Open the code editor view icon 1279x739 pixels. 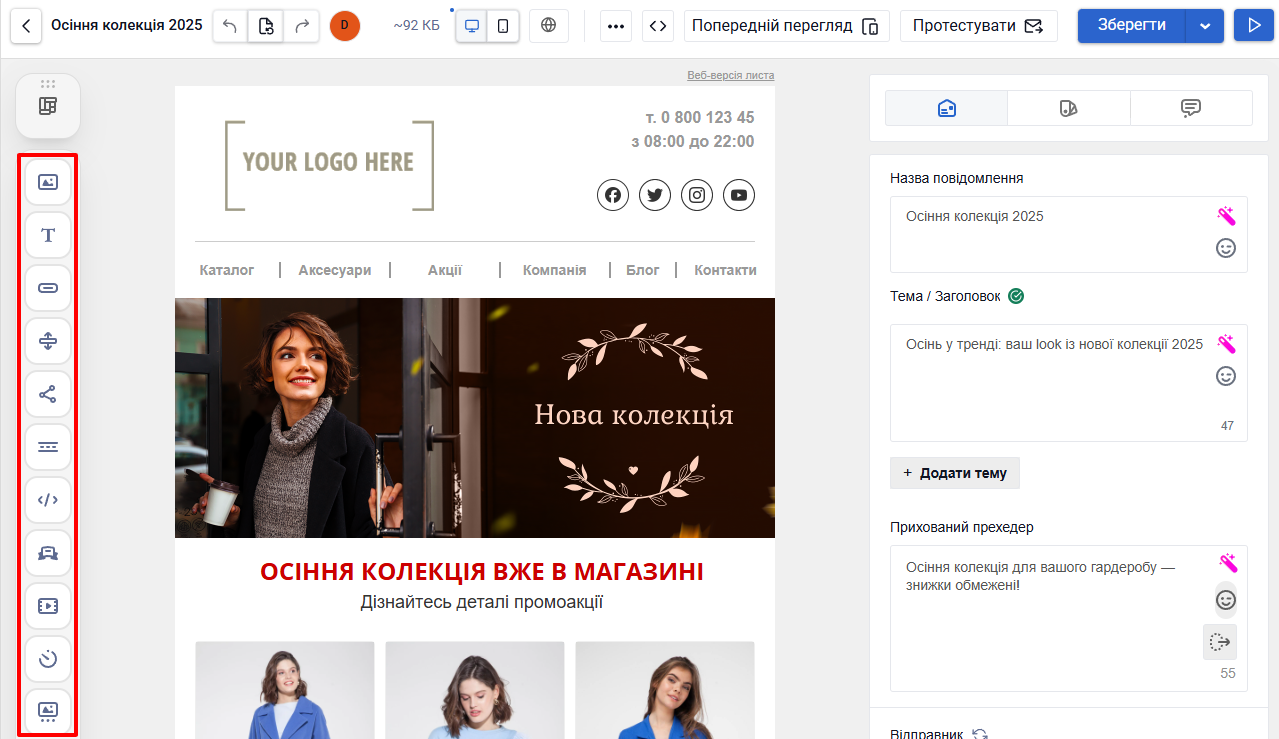tap(657, 26)
